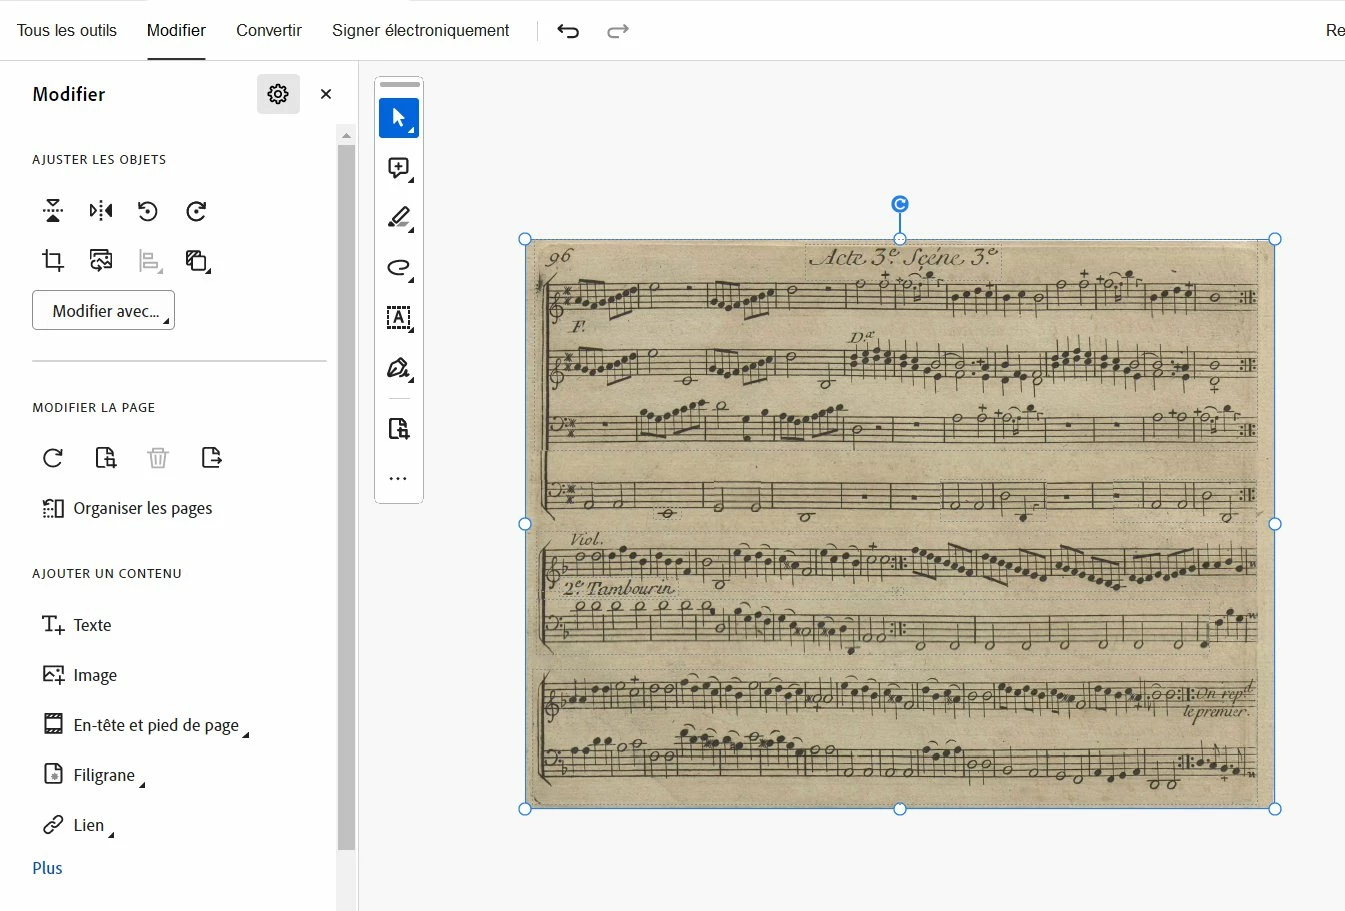Open Signer électroniquement tab
This screenshot has width=1345, height=911.
coord(421,30)
